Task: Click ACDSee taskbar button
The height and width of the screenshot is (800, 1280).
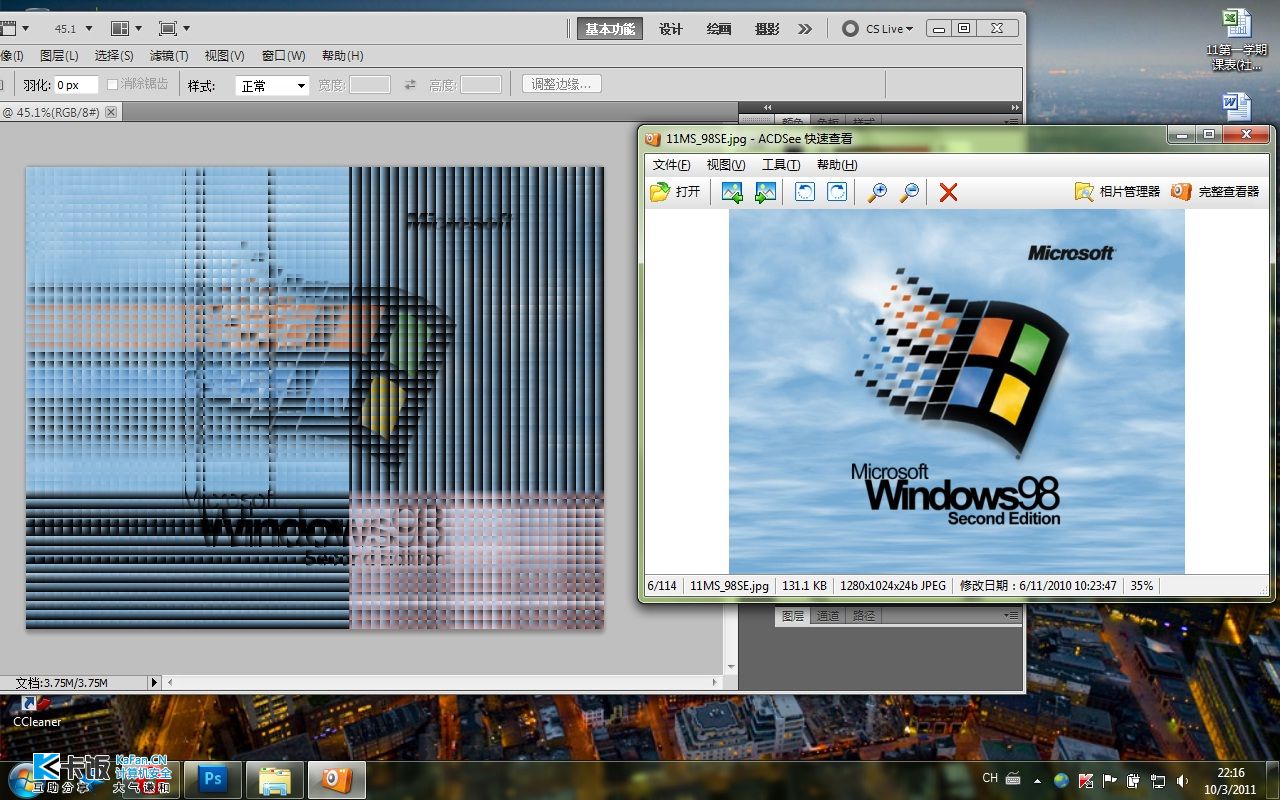Action: coord(336,779)
